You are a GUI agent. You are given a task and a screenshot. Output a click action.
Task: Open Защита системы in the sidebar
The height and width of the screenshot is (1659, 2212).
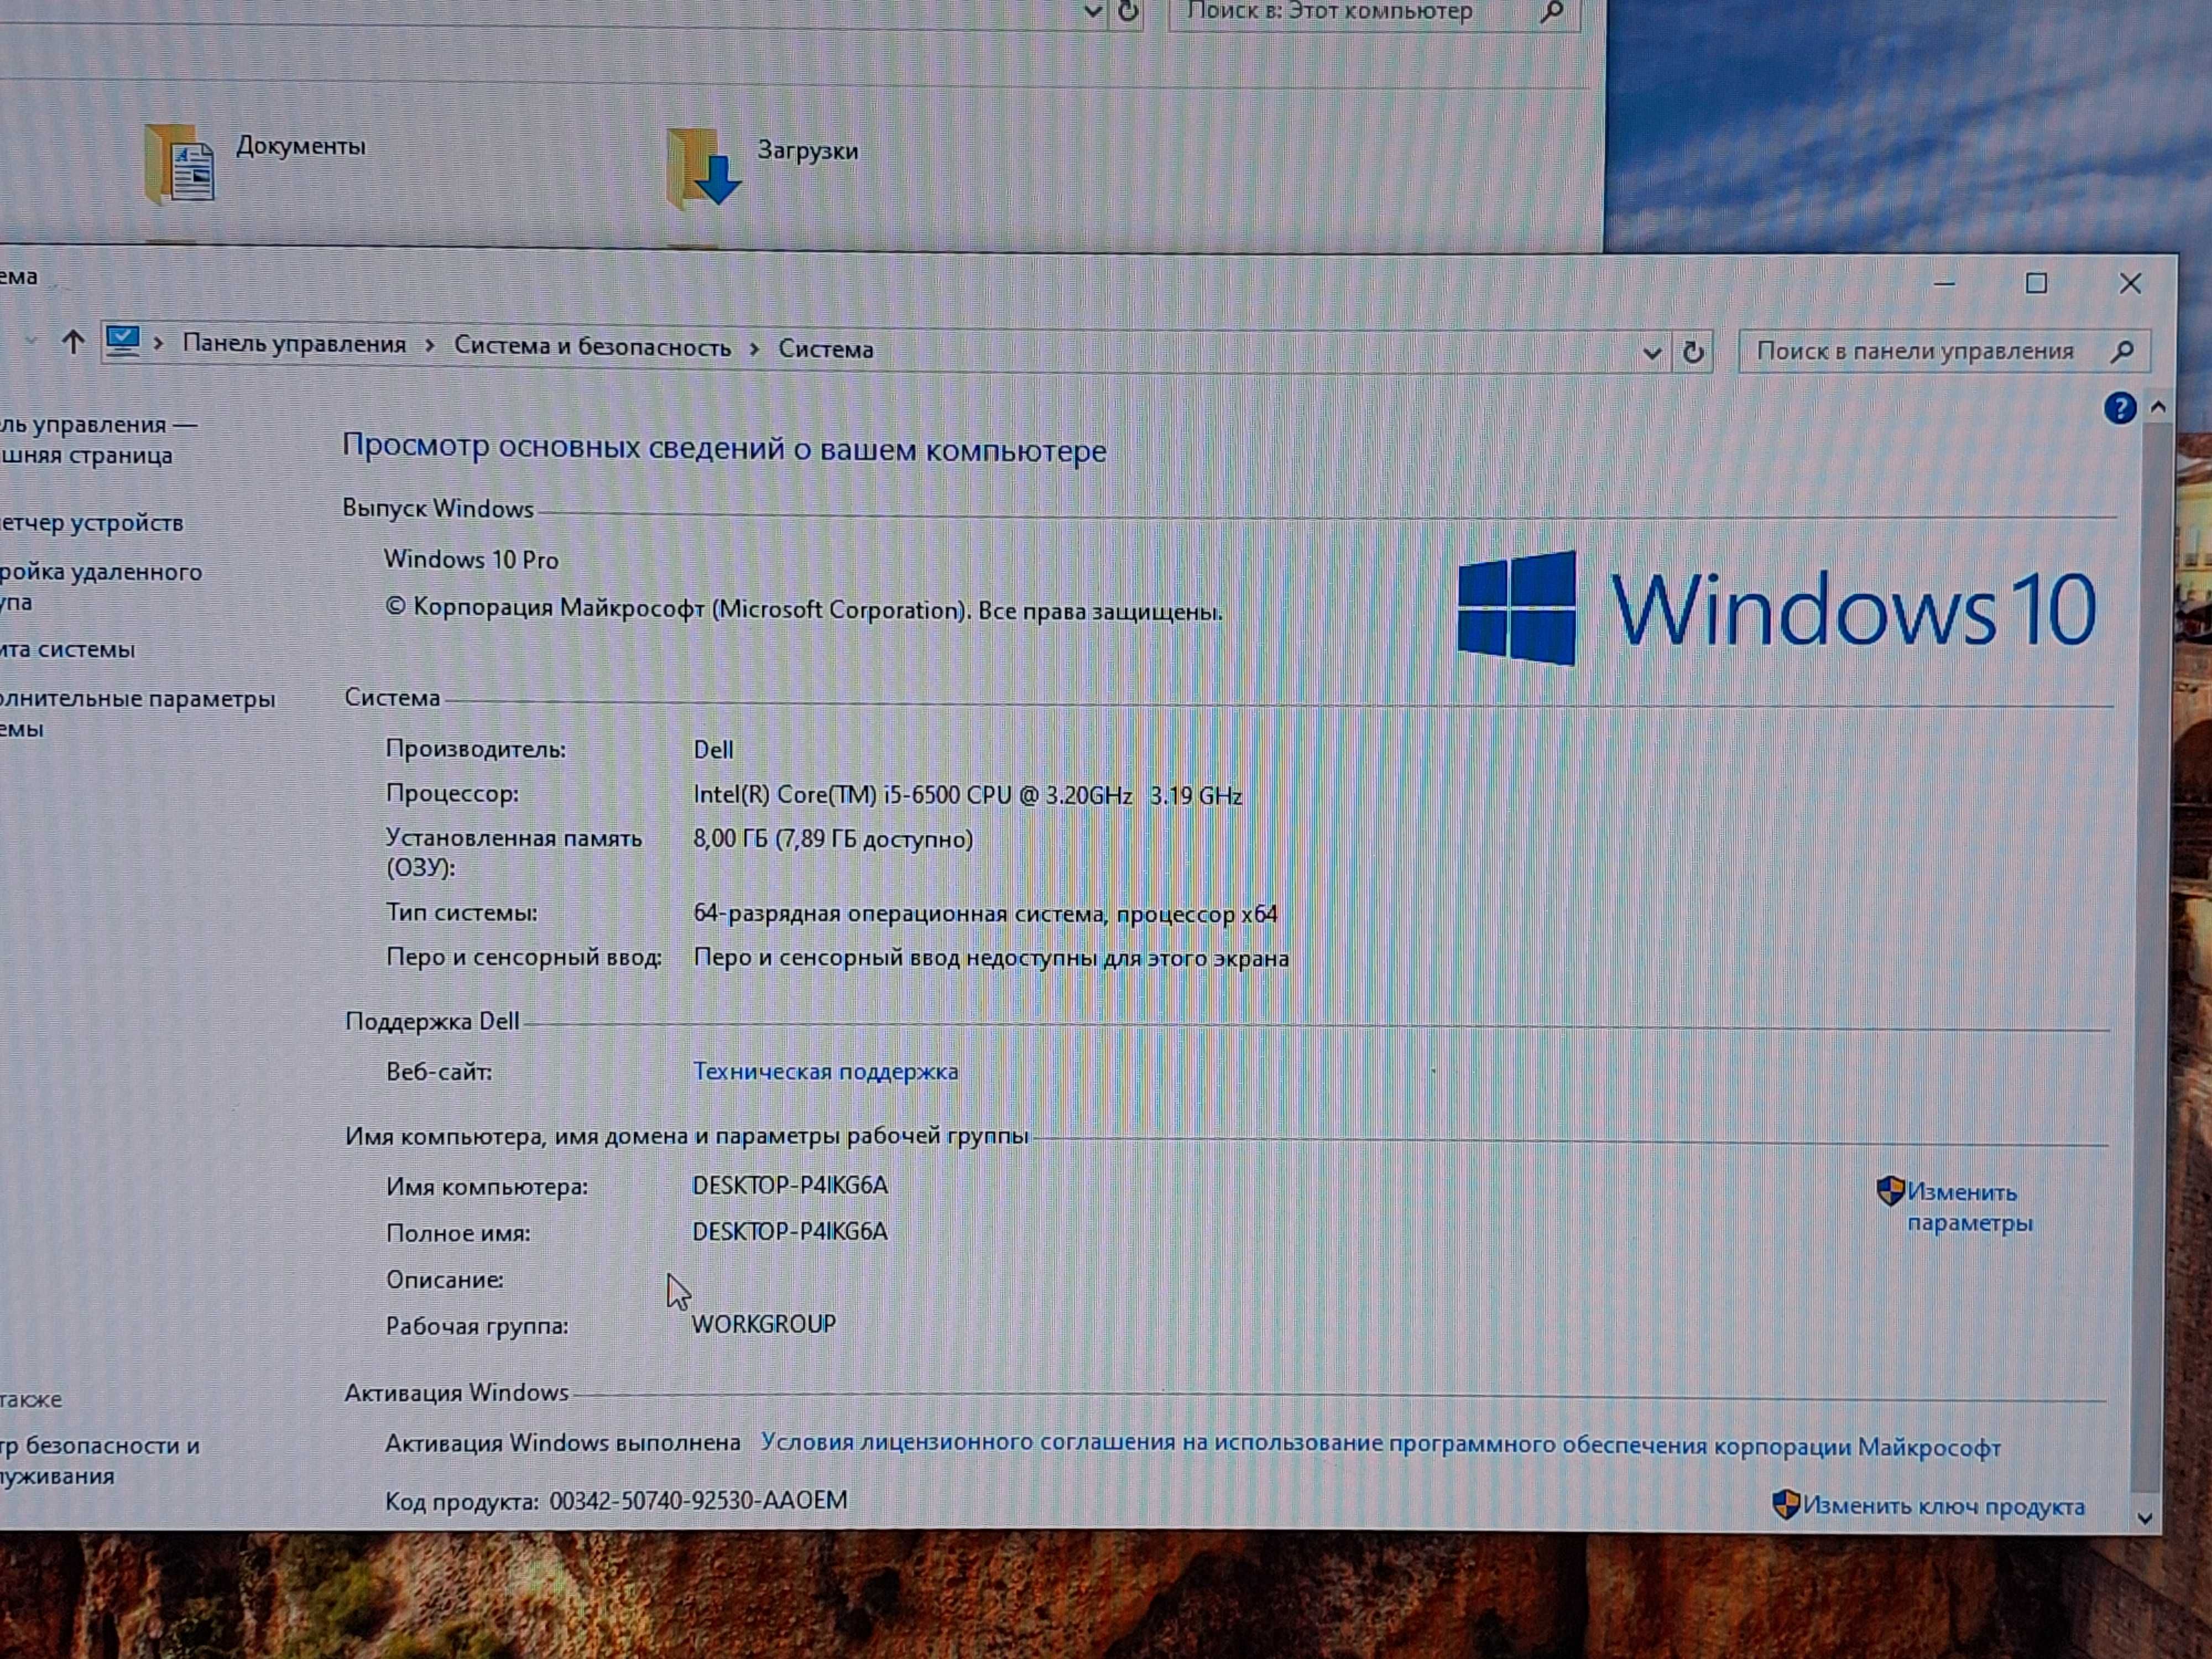[x=67, y=649]
